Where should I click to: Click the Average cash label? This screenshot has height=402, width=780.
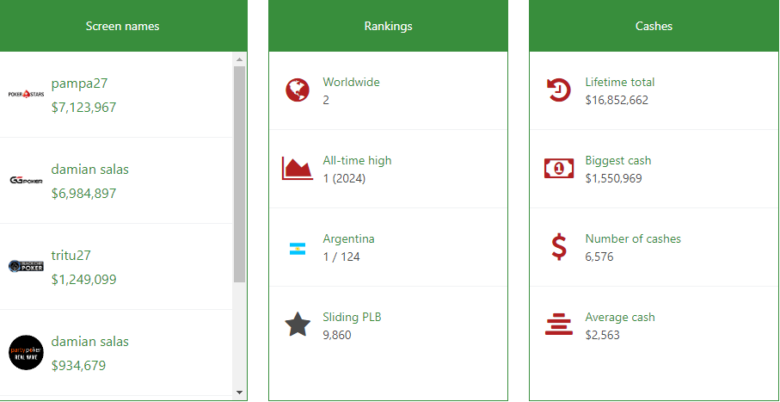tap(620, 317)
